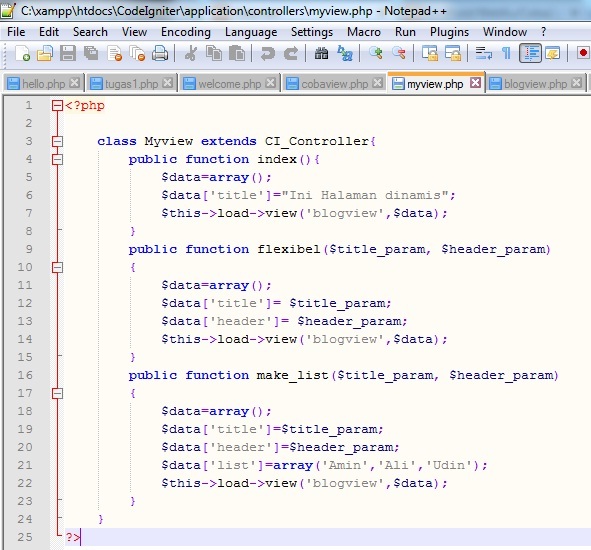This screenshot has height=550, width=591.
Task: Undo last action with Undo arrow
Action: pos(268,53)
